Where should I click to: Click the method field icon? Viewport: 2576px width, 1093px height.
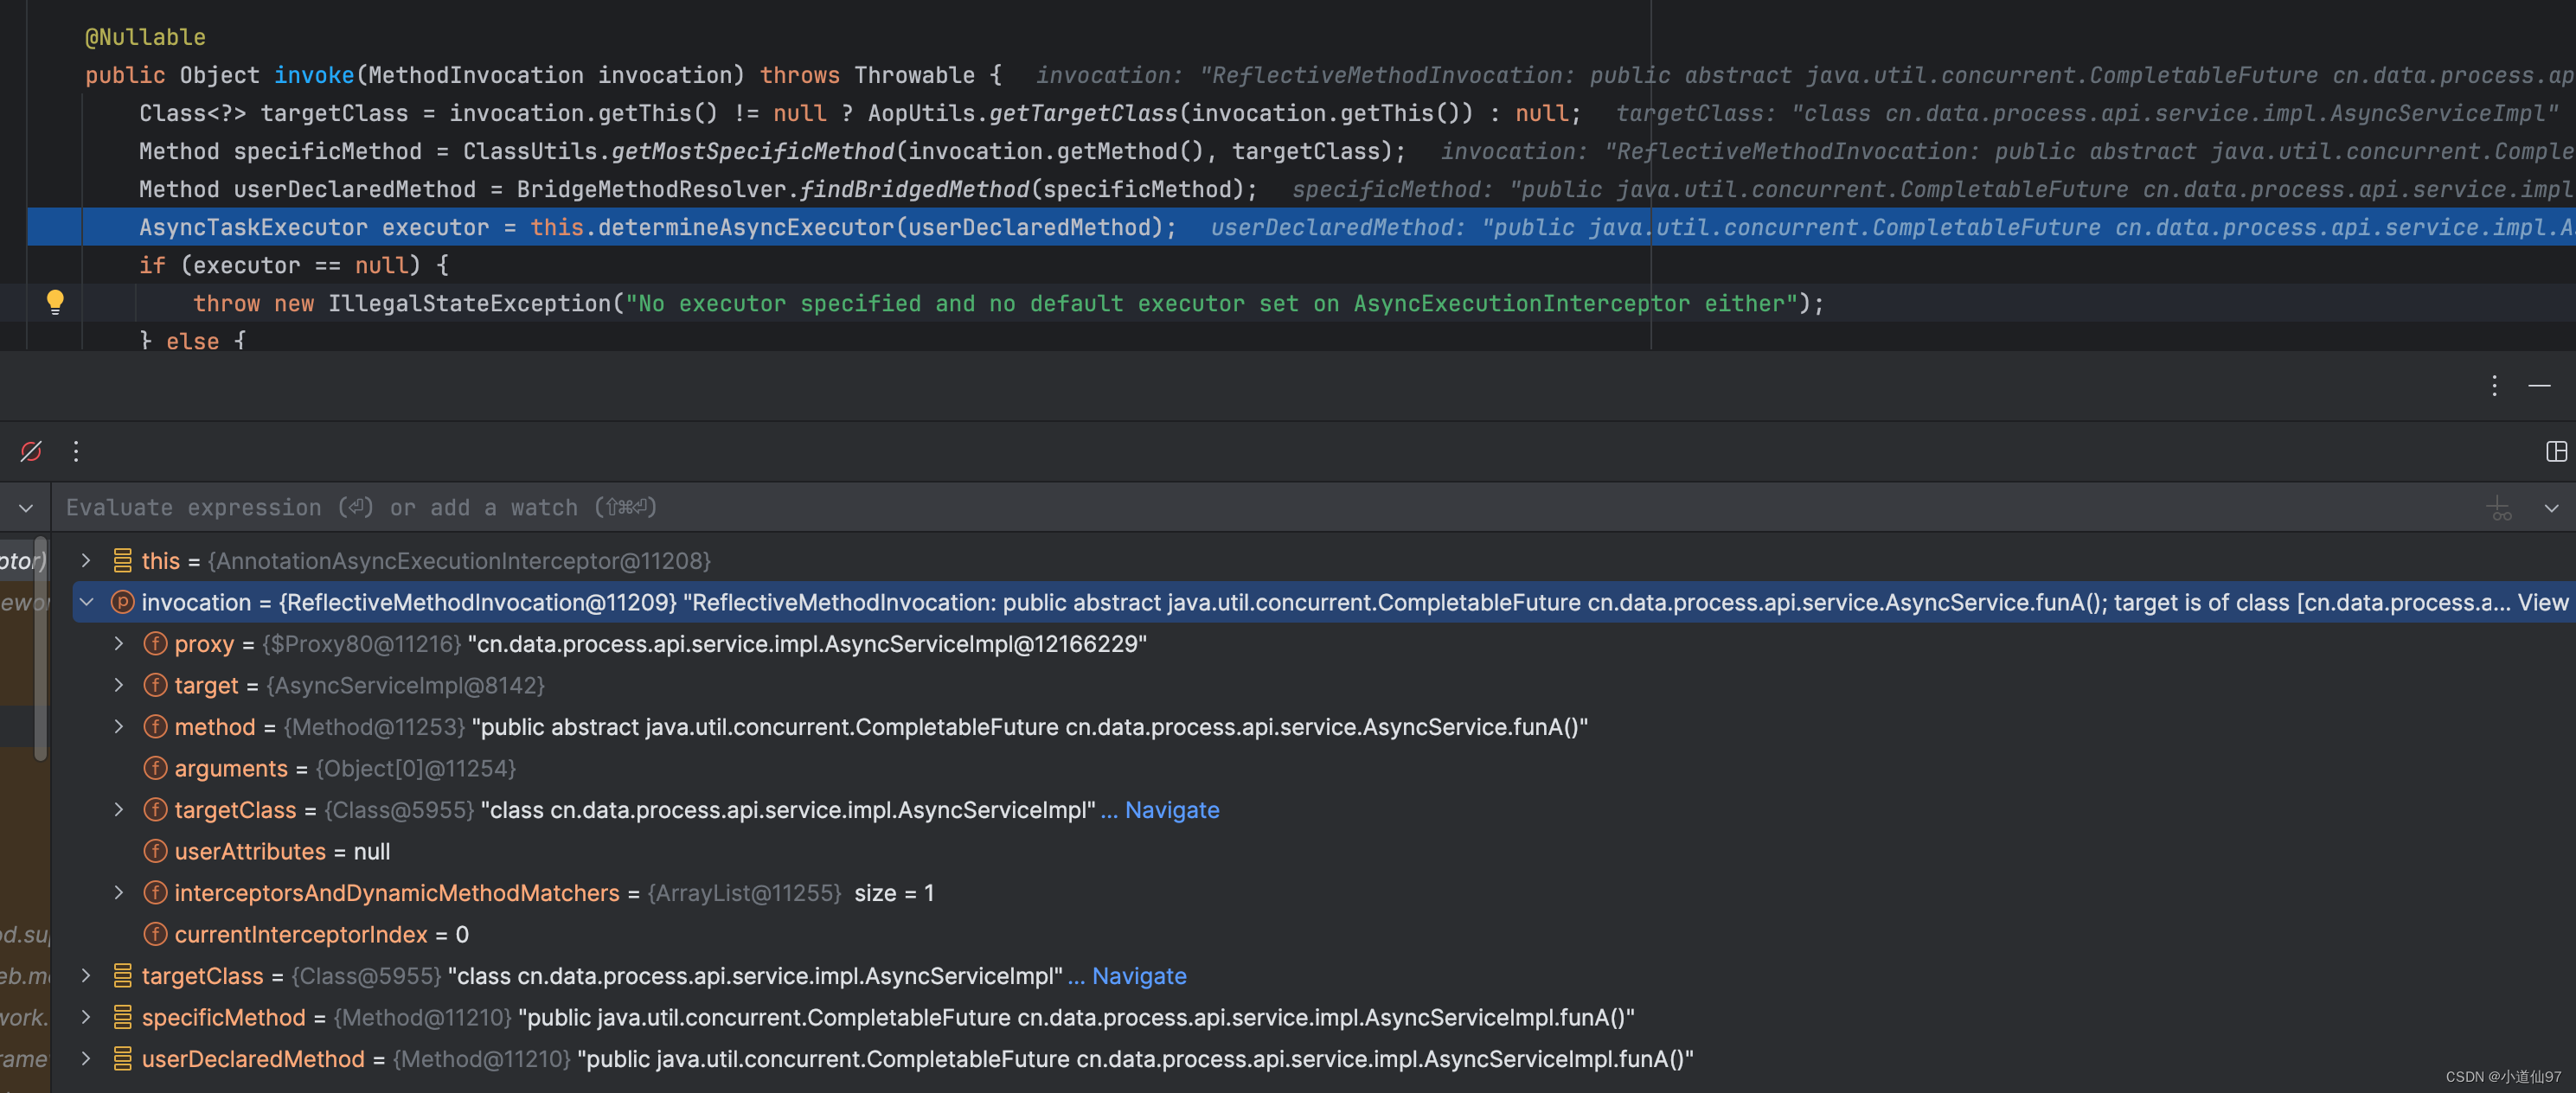click(x=155, y=727)
